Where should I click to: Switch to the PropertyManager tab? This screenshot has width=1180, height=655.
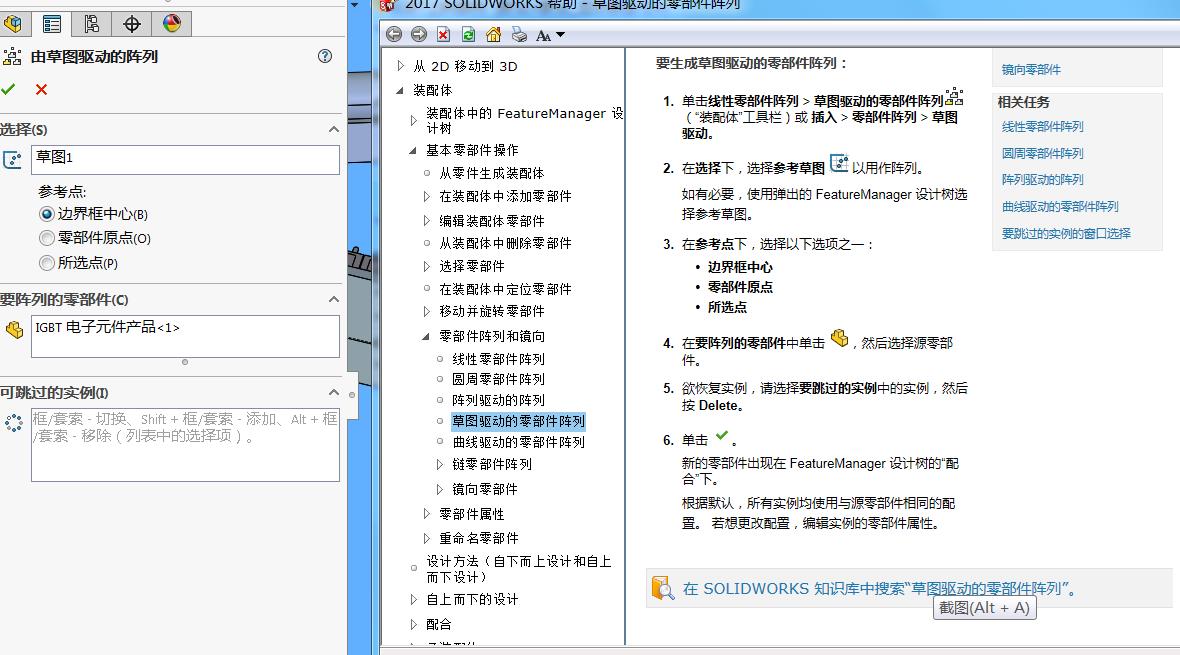pos(52,24)
